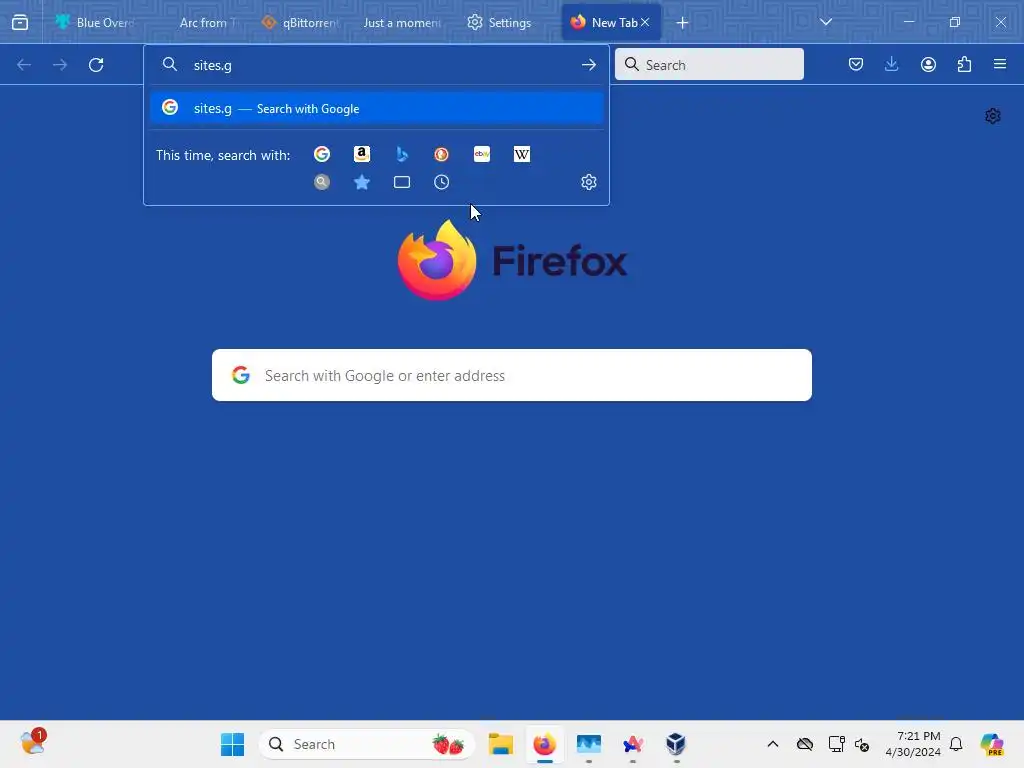
Task: Open File Explorer from the taskbar
Action: tap(501, 744)
